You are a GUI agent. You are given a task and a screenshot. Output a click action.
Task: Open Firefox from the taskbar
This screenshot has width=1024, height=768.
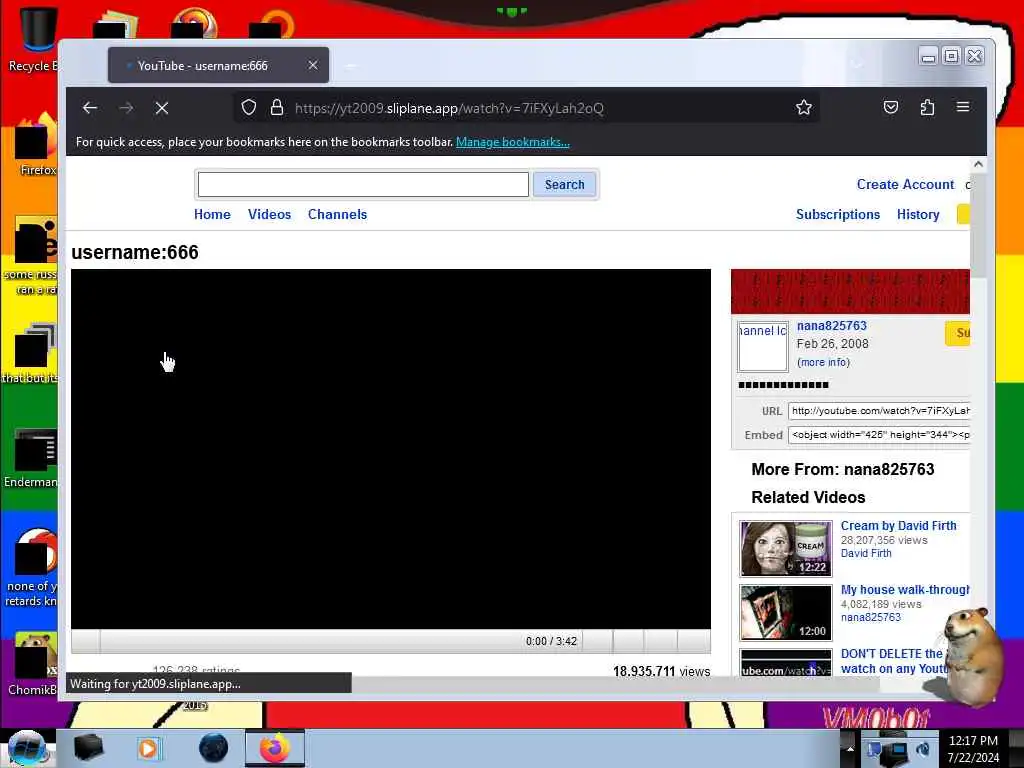tap(275, 748)
